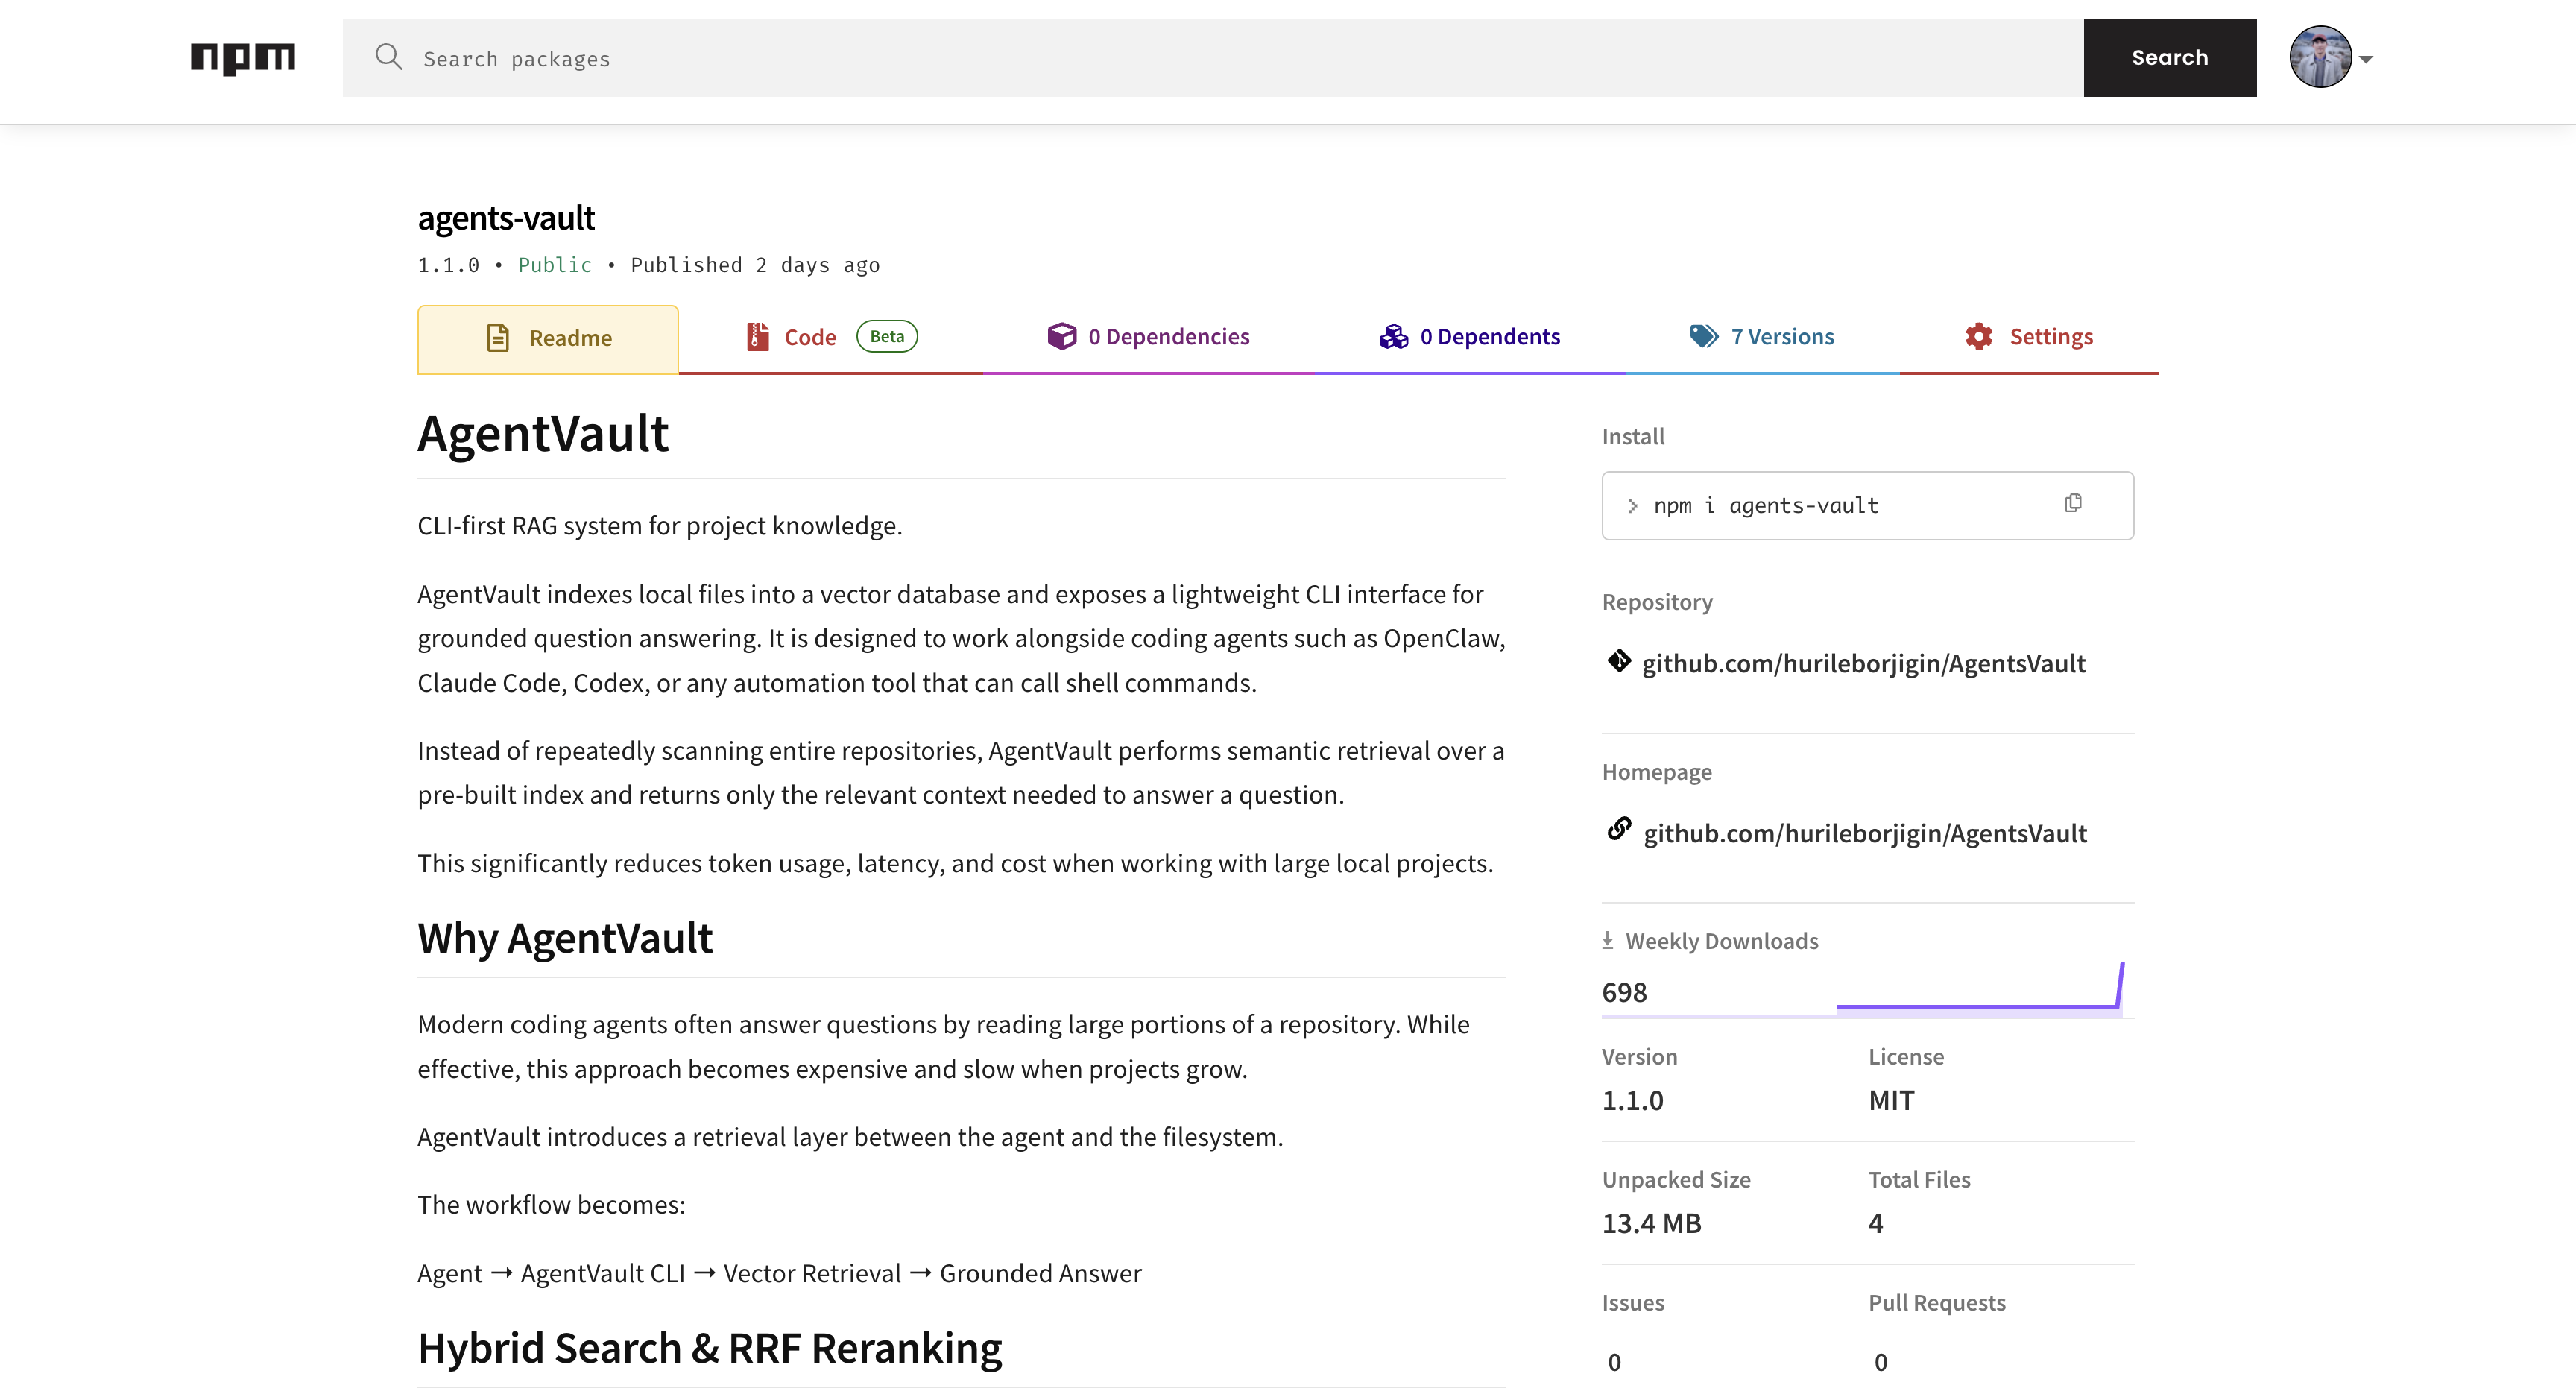Screen dimensions: 2576x1397
Task: Open the 7 Versions tab
Action: [1782, 337]
